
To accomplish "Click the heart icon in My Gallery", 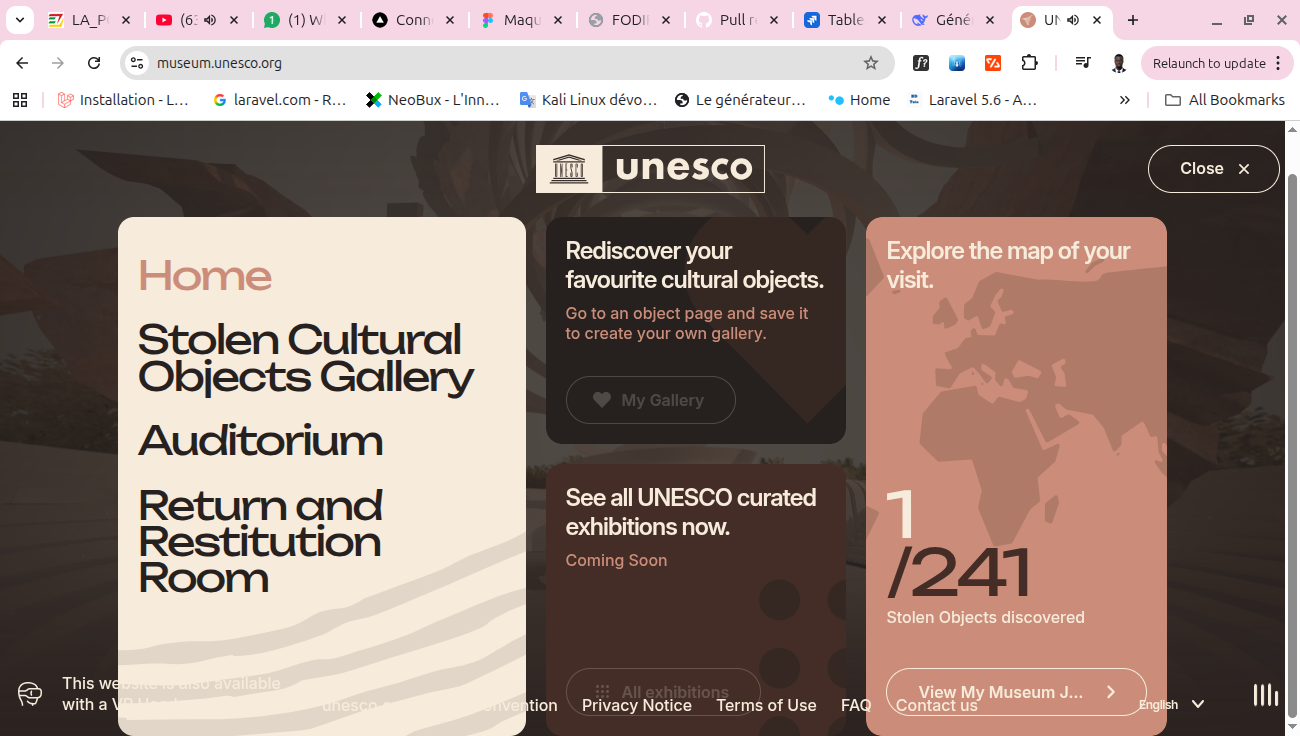I will (x=602, y=400).
